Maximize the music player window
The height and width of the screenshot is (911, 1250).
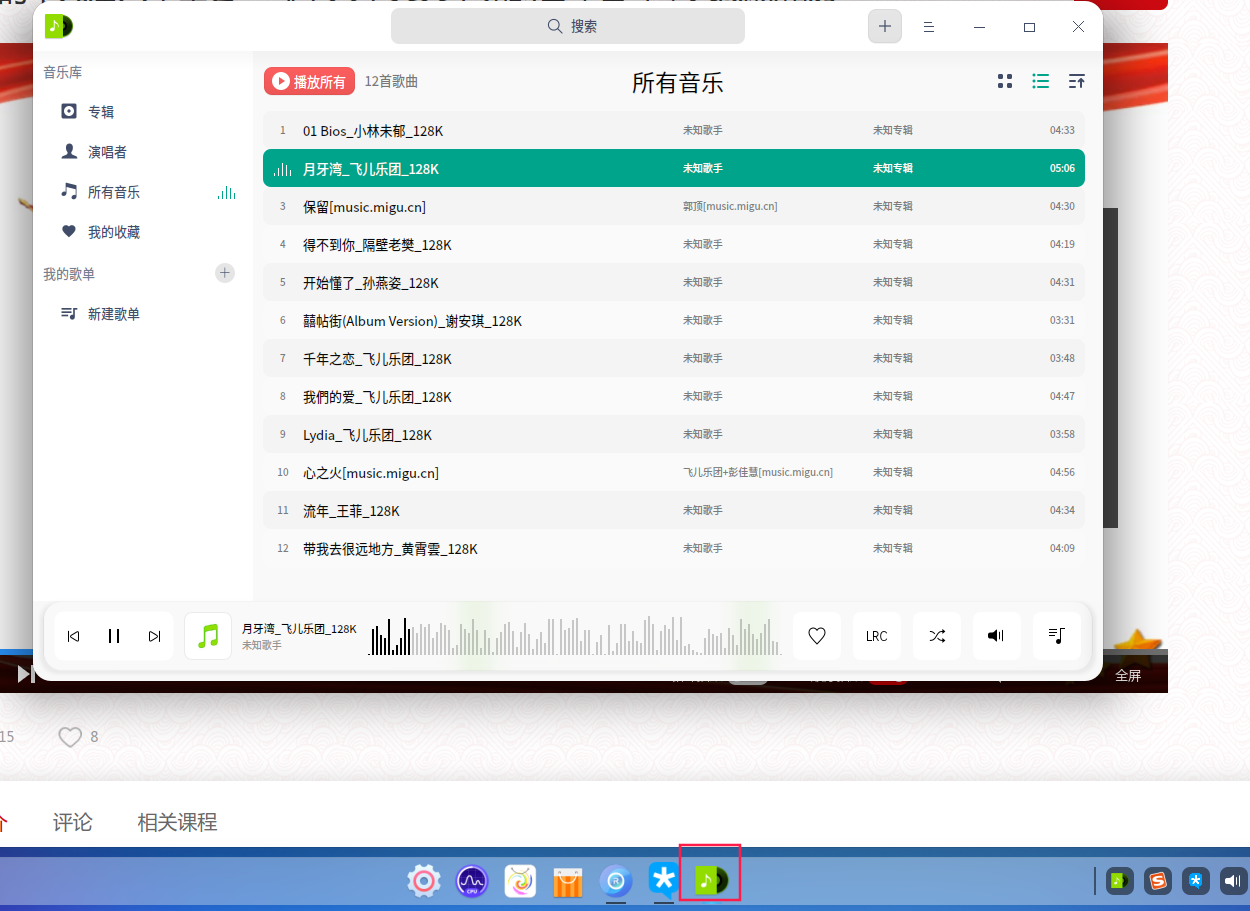[x=1029, y=27]
